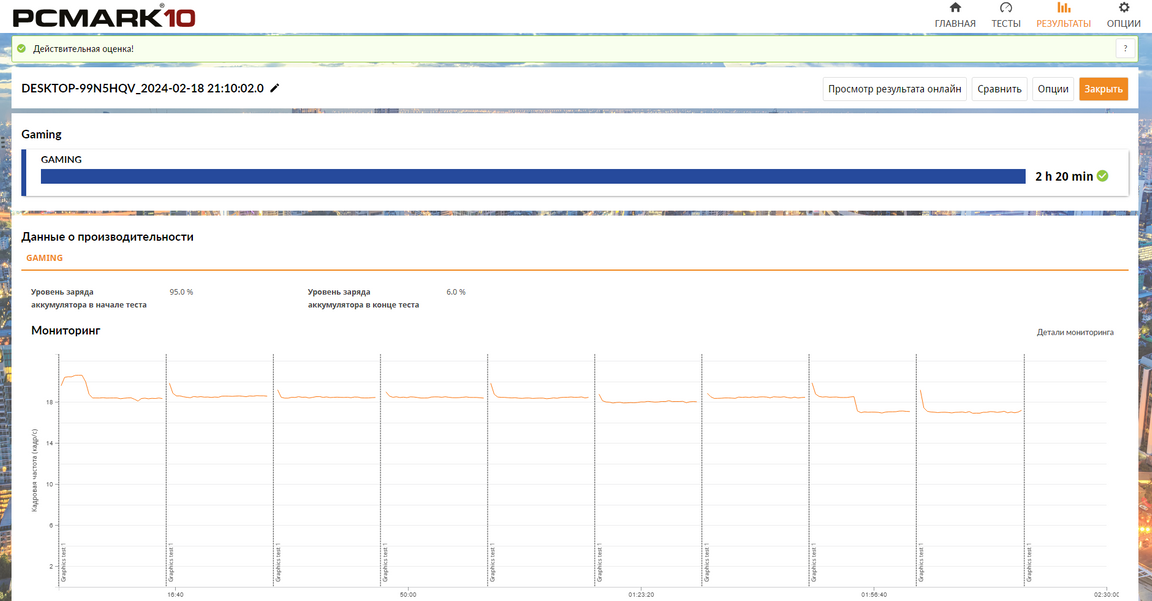This screenshot has height=601, width=1152.
Task: Click the 50:00 time axis label
Action: point(408,594)
